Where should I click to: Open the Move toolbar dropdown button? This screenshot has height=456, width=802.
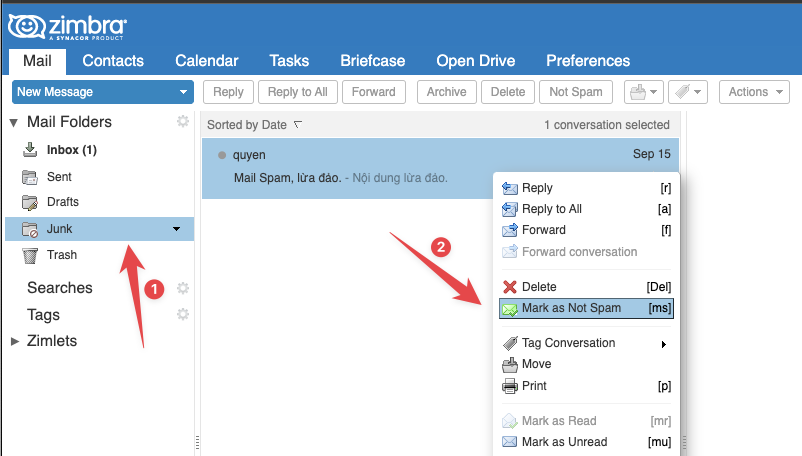pos(643,92)
